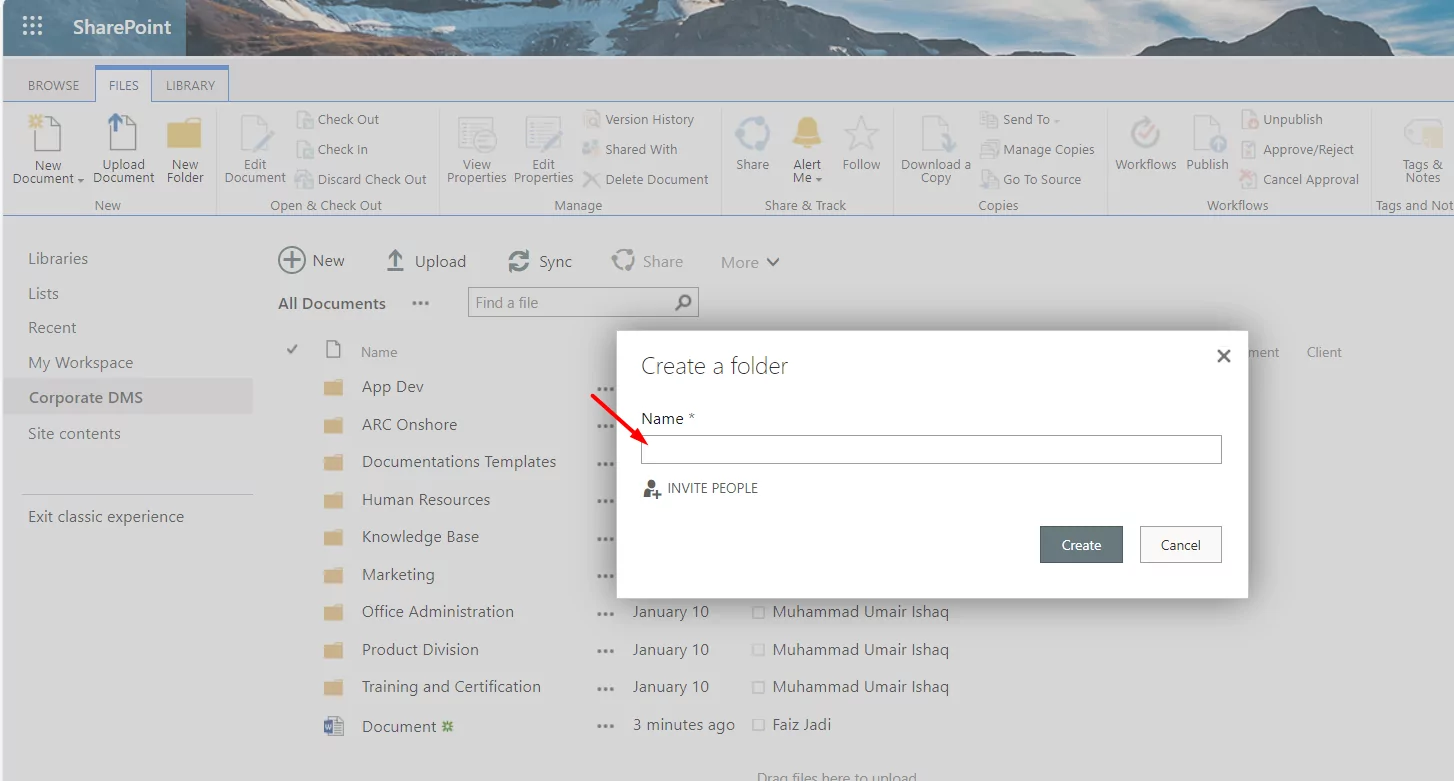Click Approve/Reject in the ribbon

point(1297,149)
